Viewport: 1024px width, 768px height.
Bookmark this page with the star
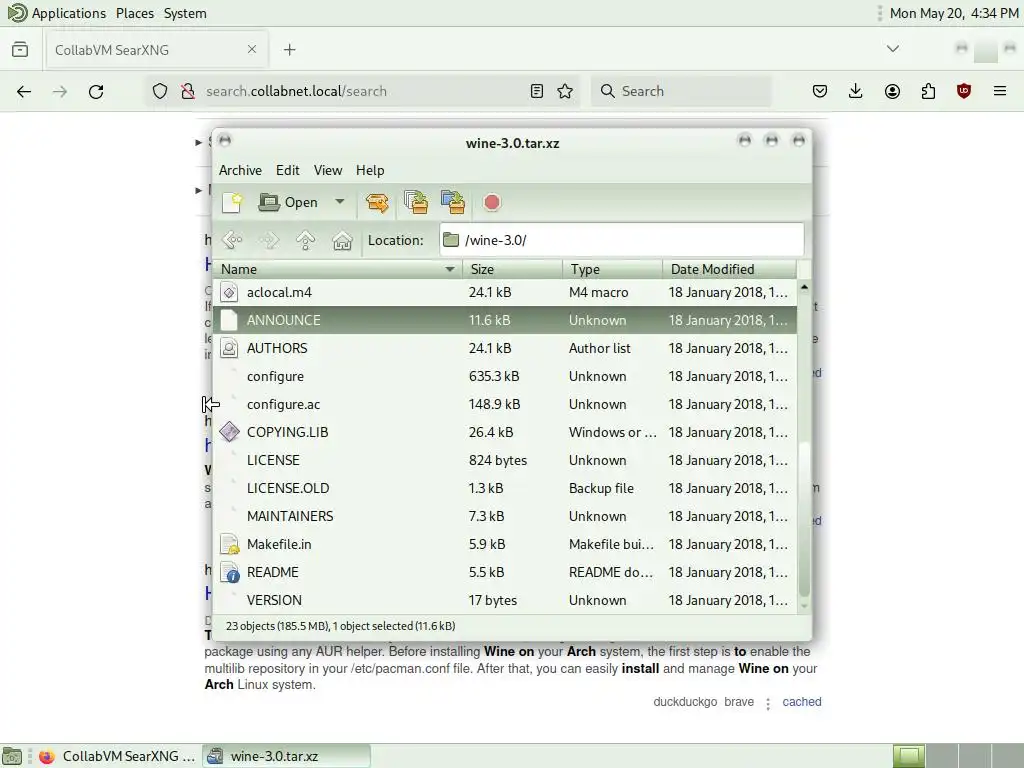tap(565, 91)
